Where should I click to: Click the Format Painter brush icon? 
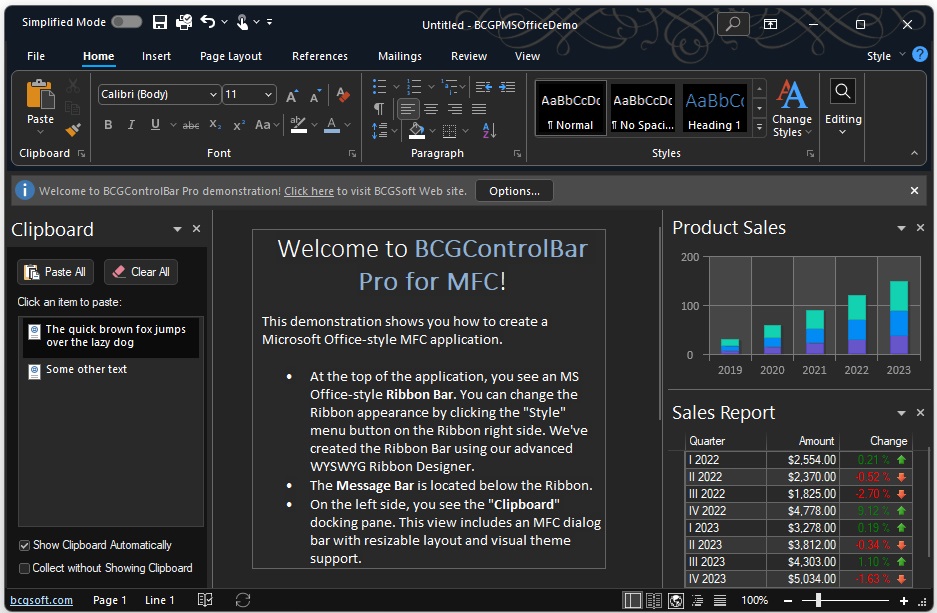(73, 130)
